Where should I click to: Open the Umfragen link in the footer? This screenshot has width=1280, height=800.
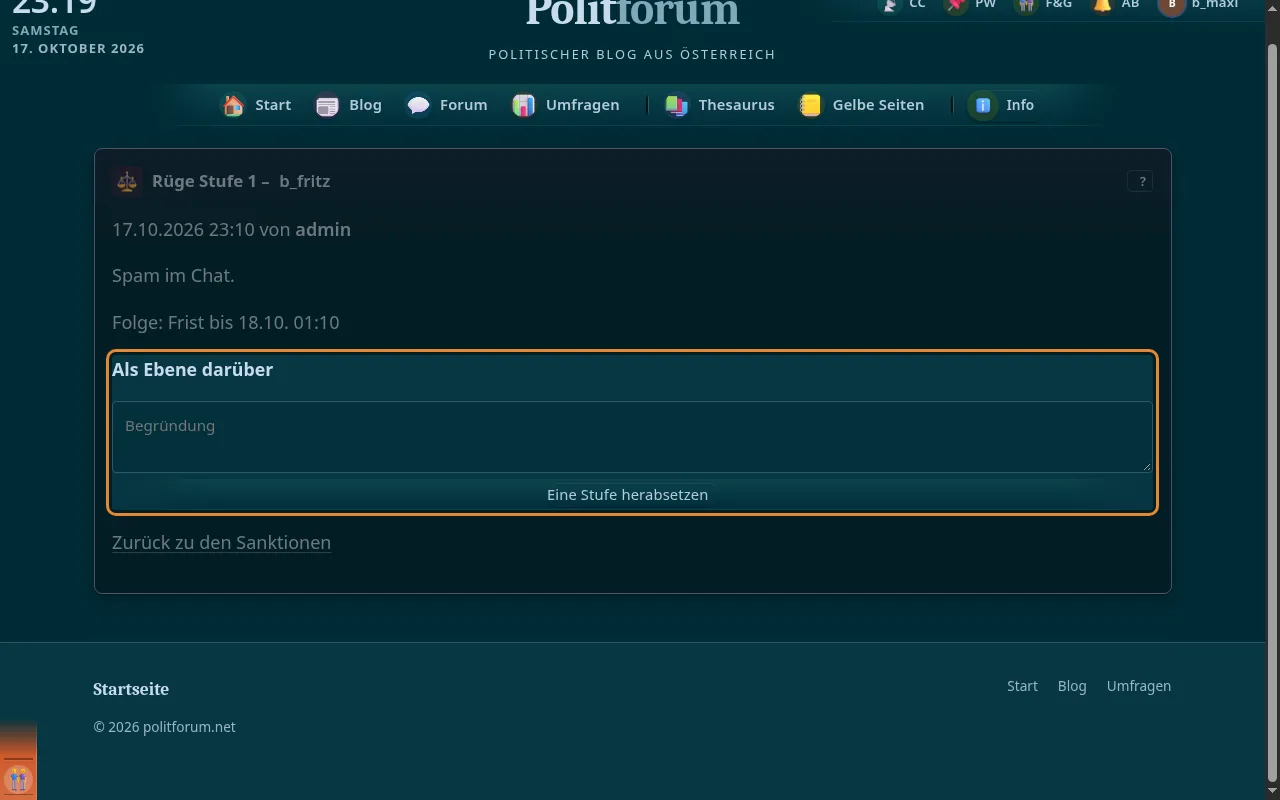[1139, 686]
